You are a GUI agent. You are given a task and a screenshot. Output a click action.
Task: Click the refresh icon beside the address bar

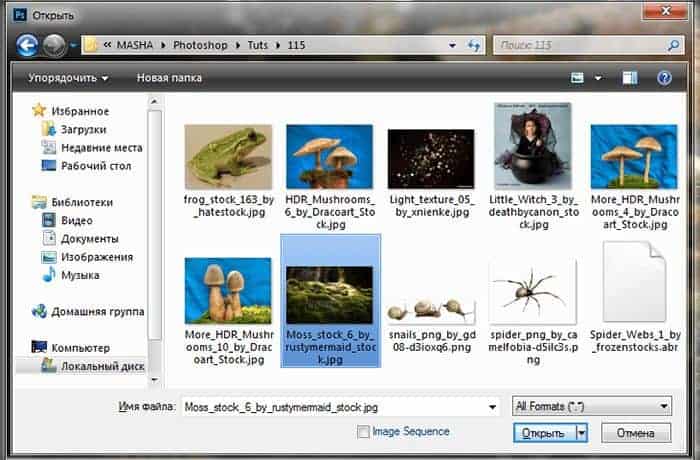473,46
